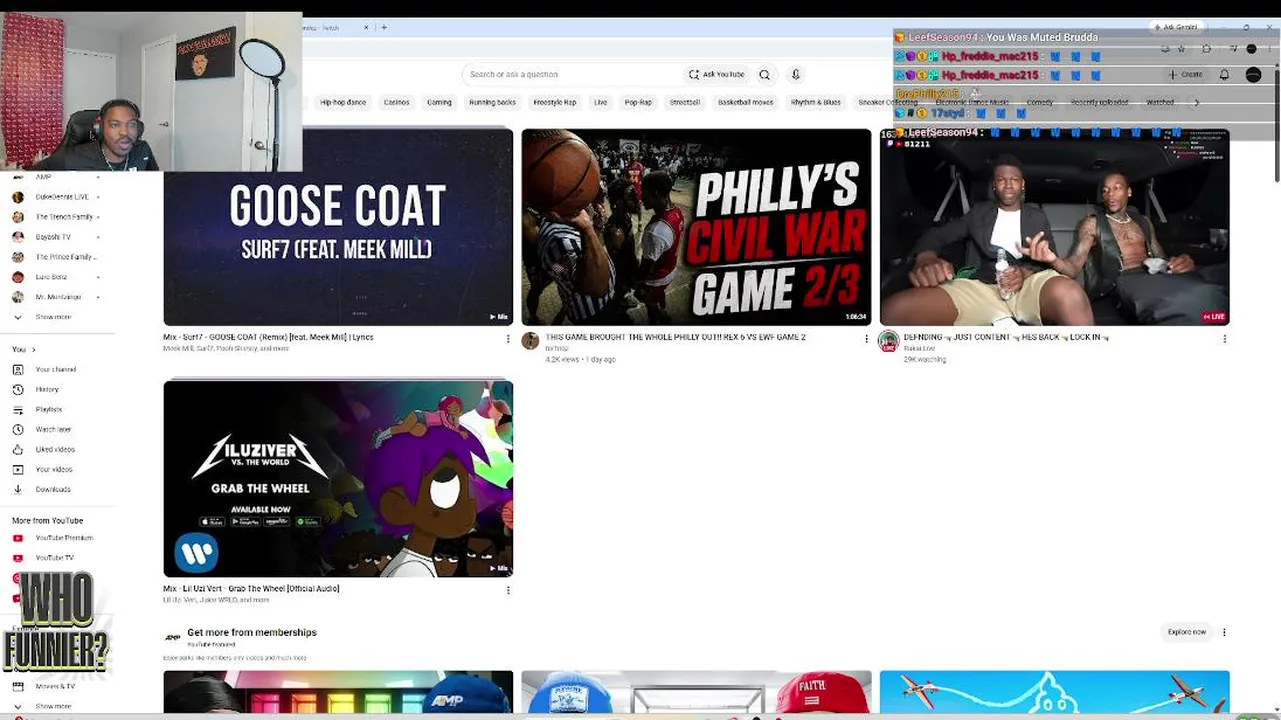Open the Goose Coat mix title link

[268, 337]
